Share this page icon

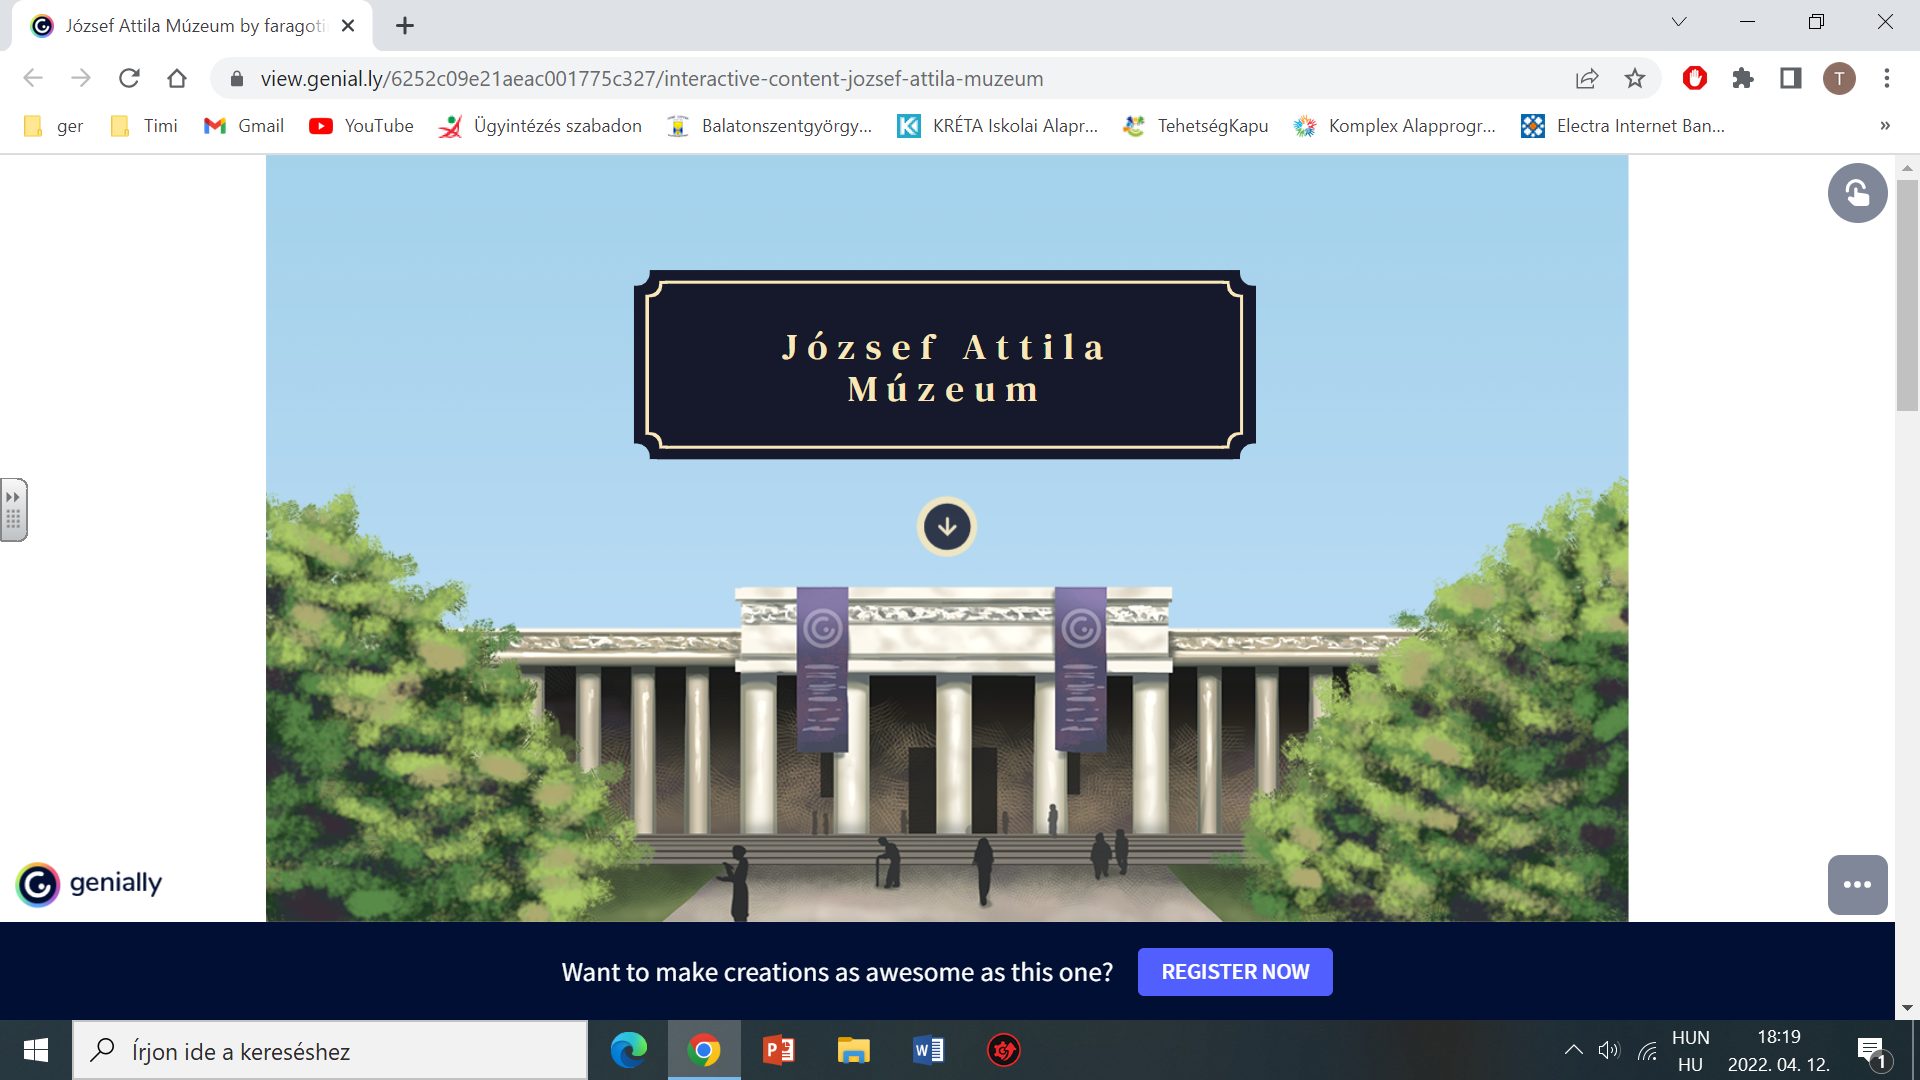pyautogui.click(x=1587, y=78)
